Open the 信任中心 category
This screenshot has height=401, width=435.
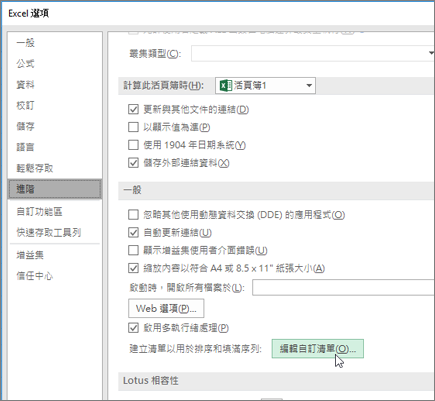(35, 276)
